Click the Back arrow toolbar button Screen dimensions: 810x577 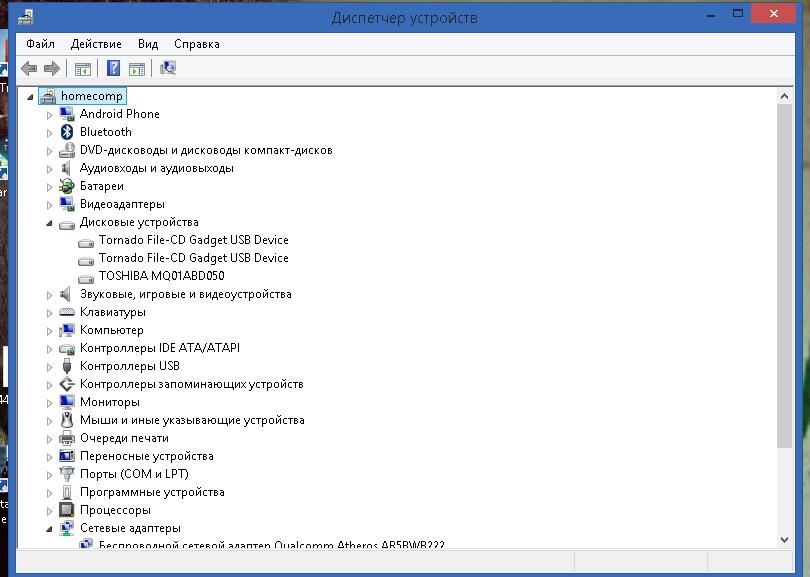coord(29,68)
